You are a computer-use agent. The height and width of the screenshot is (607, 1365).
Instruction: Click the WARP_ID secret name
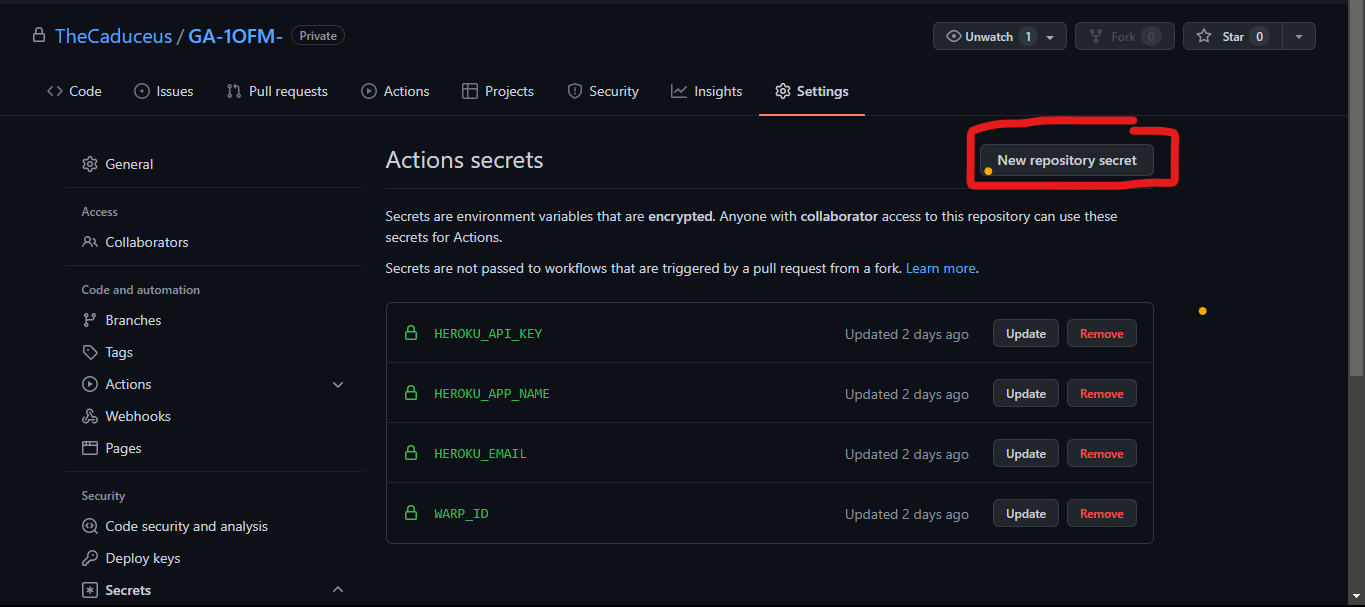point(461,514)
